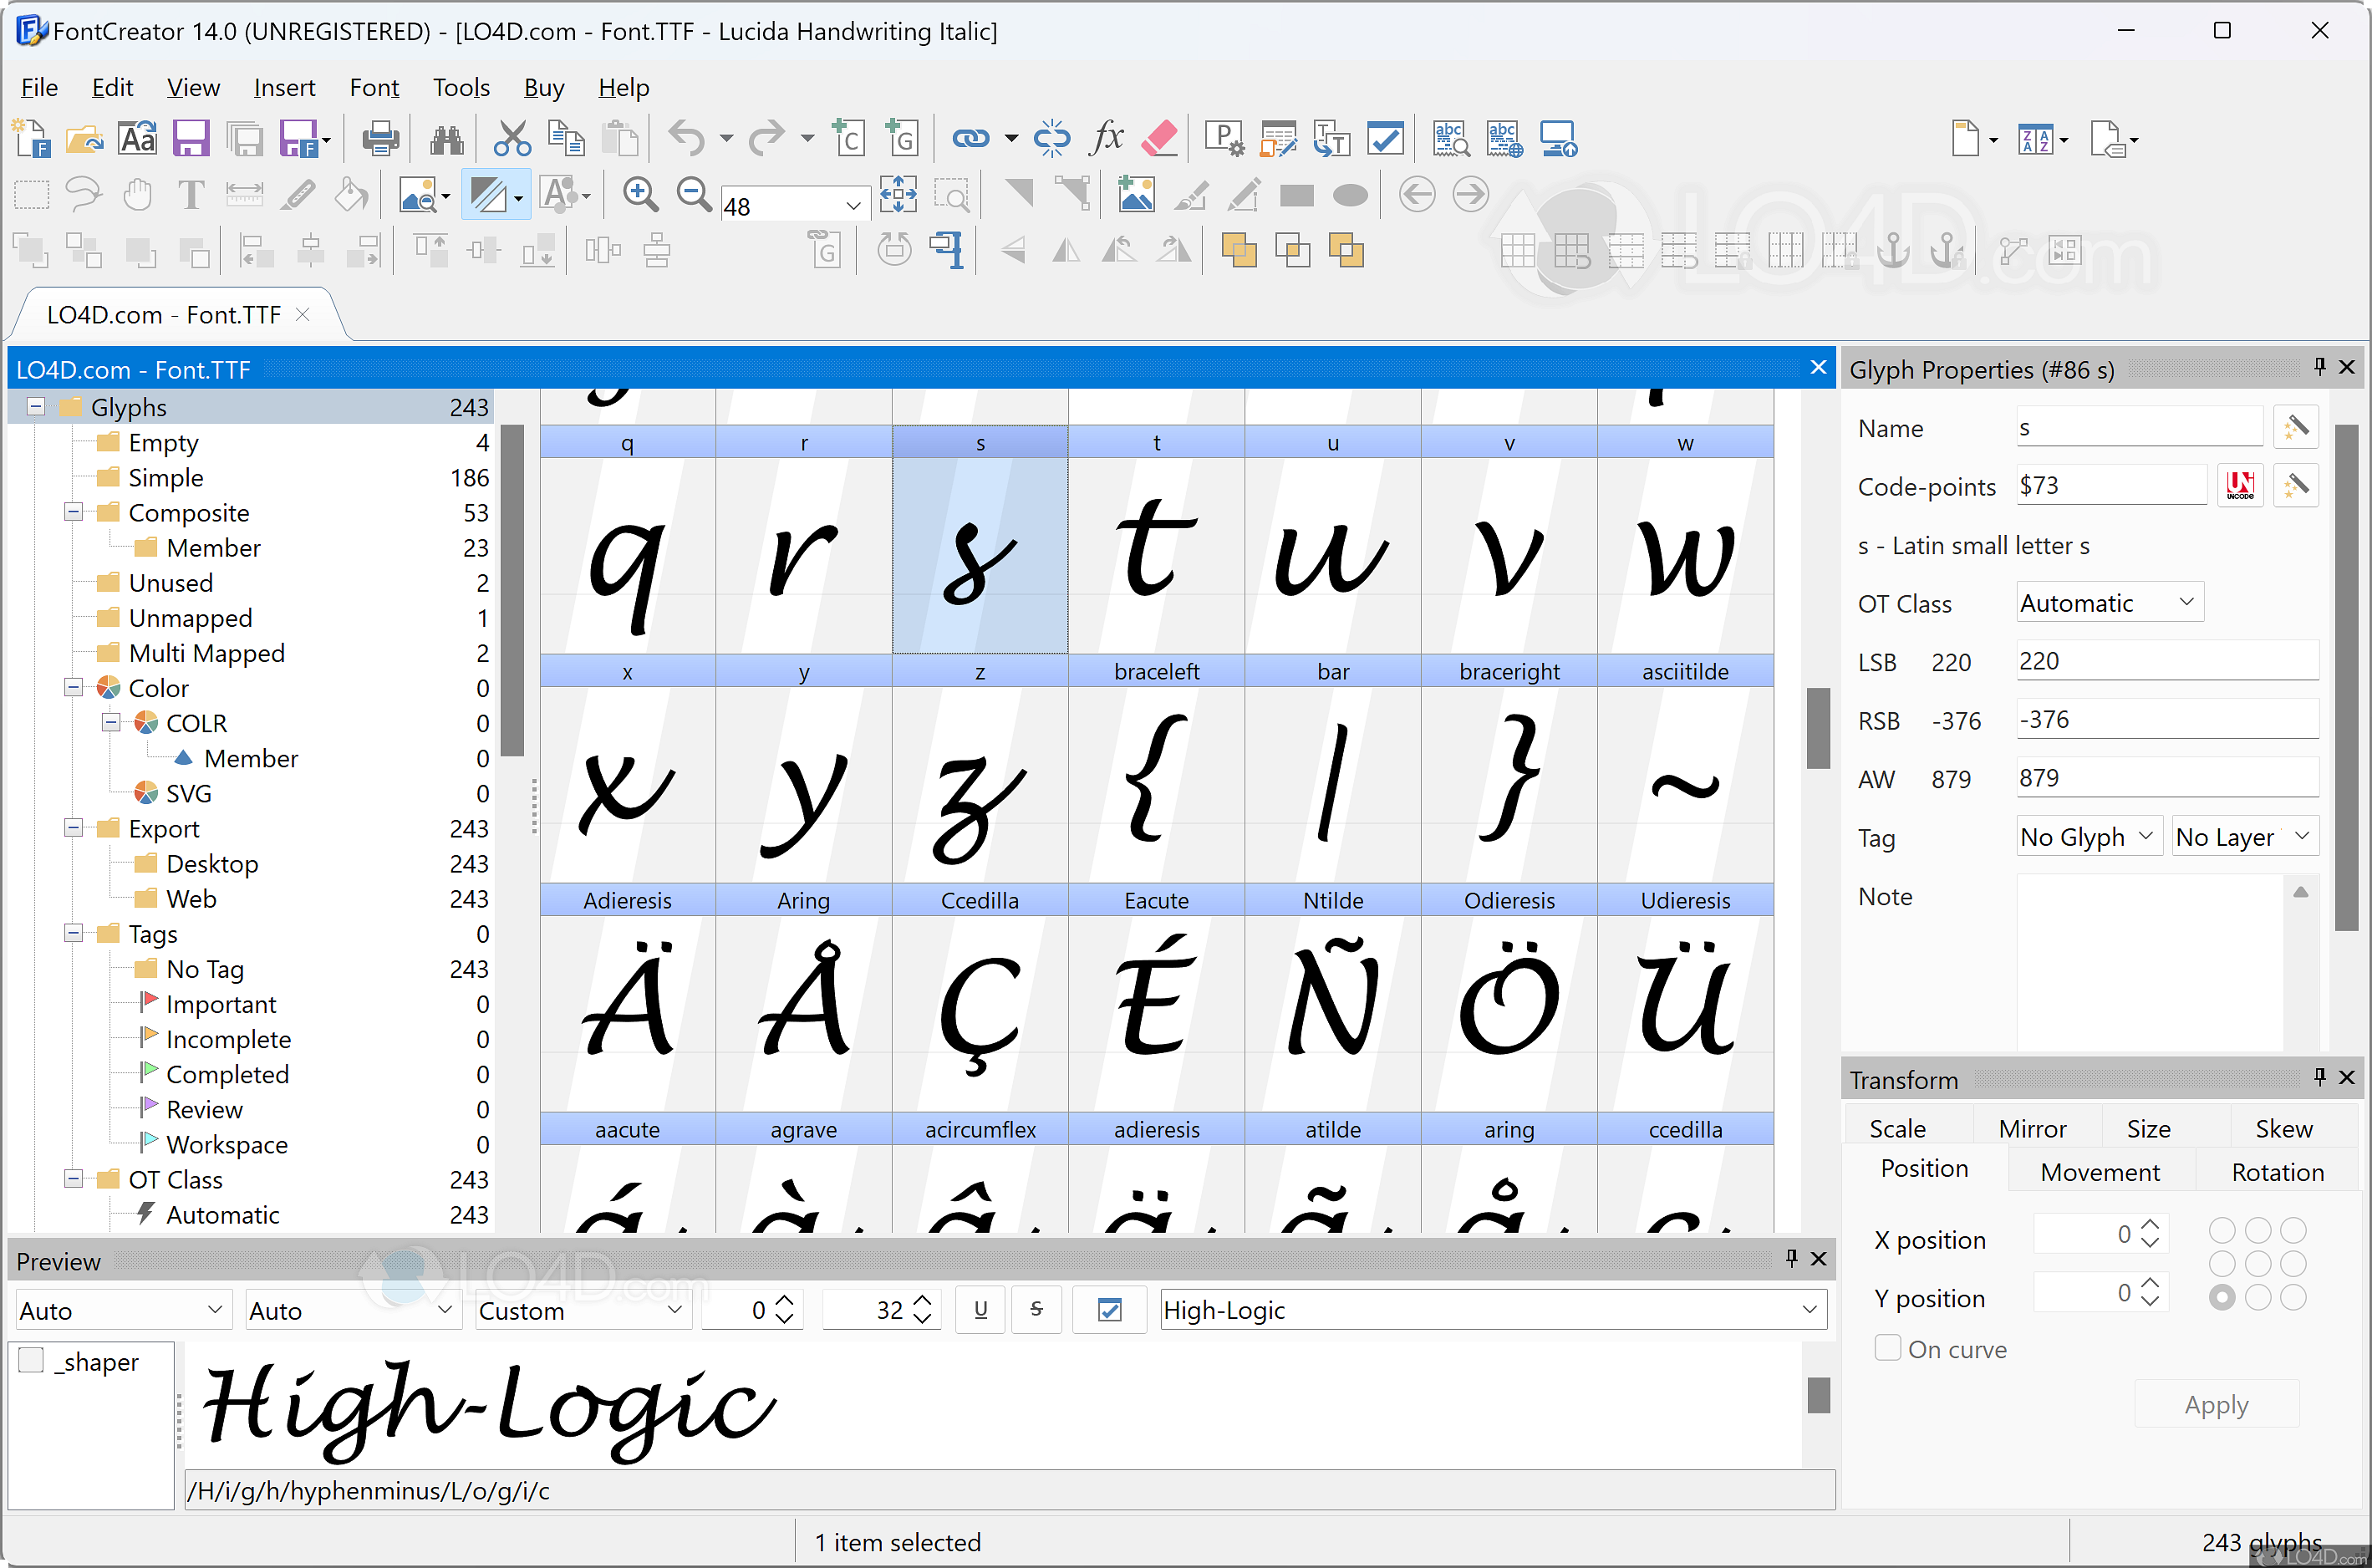
Task: Select the Text tool in the drawing toolbar
Action: pos(190,194)
